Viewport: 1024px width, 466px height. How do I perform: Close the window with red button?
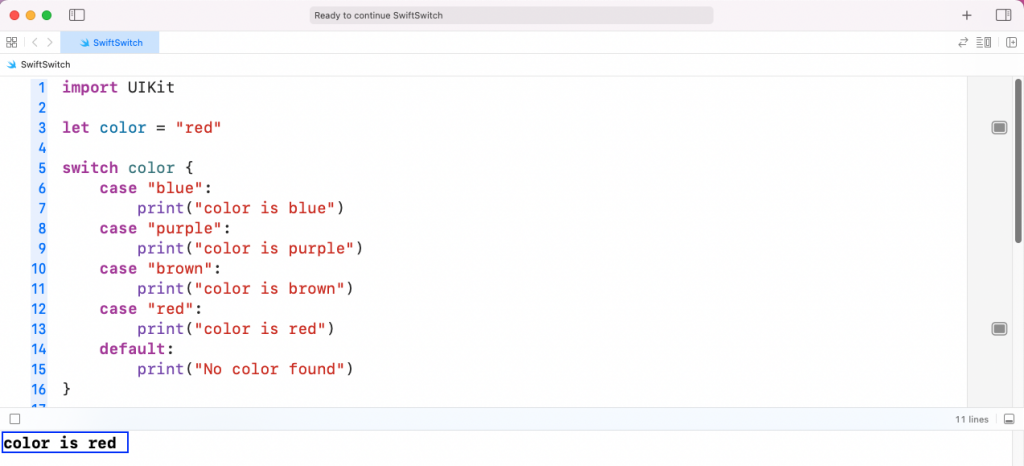[x=14, y=15]
